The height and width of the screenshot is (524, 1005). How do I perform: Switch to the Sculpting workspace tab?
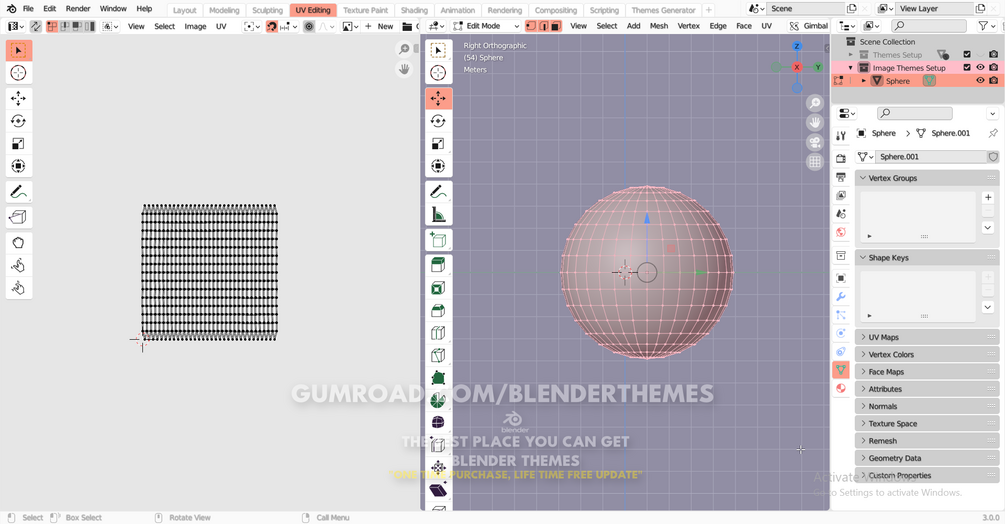267,10
